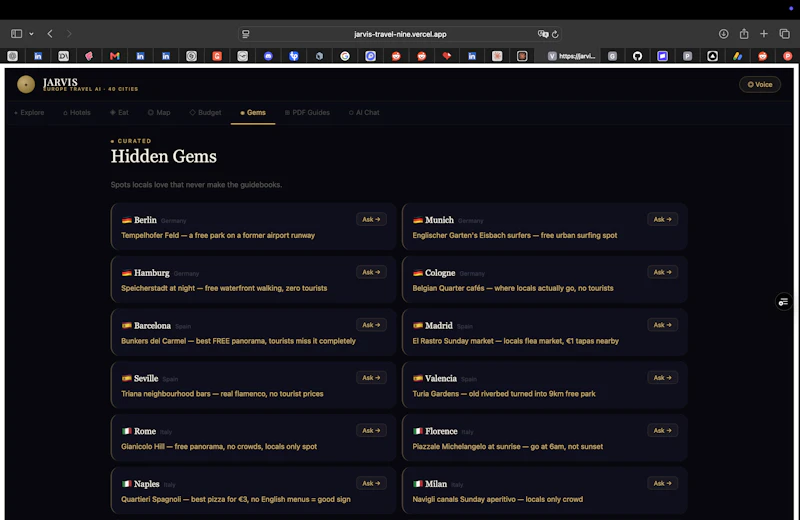Click 'Turia Gardens' description text
This screenshot has height=520, width=800.
[x=504, y=394]
